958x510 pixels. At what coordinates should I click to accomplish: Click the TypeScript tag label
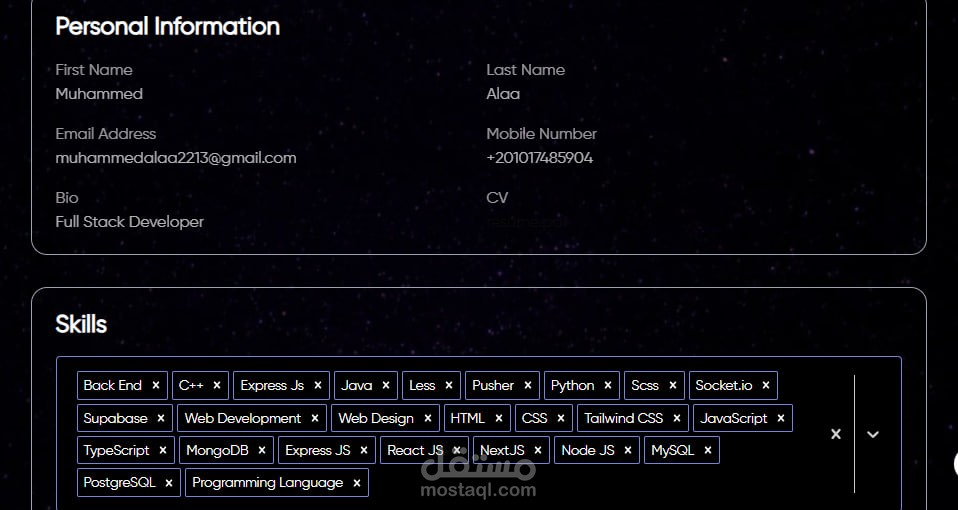pyautogui.click(x=117, y=451)
